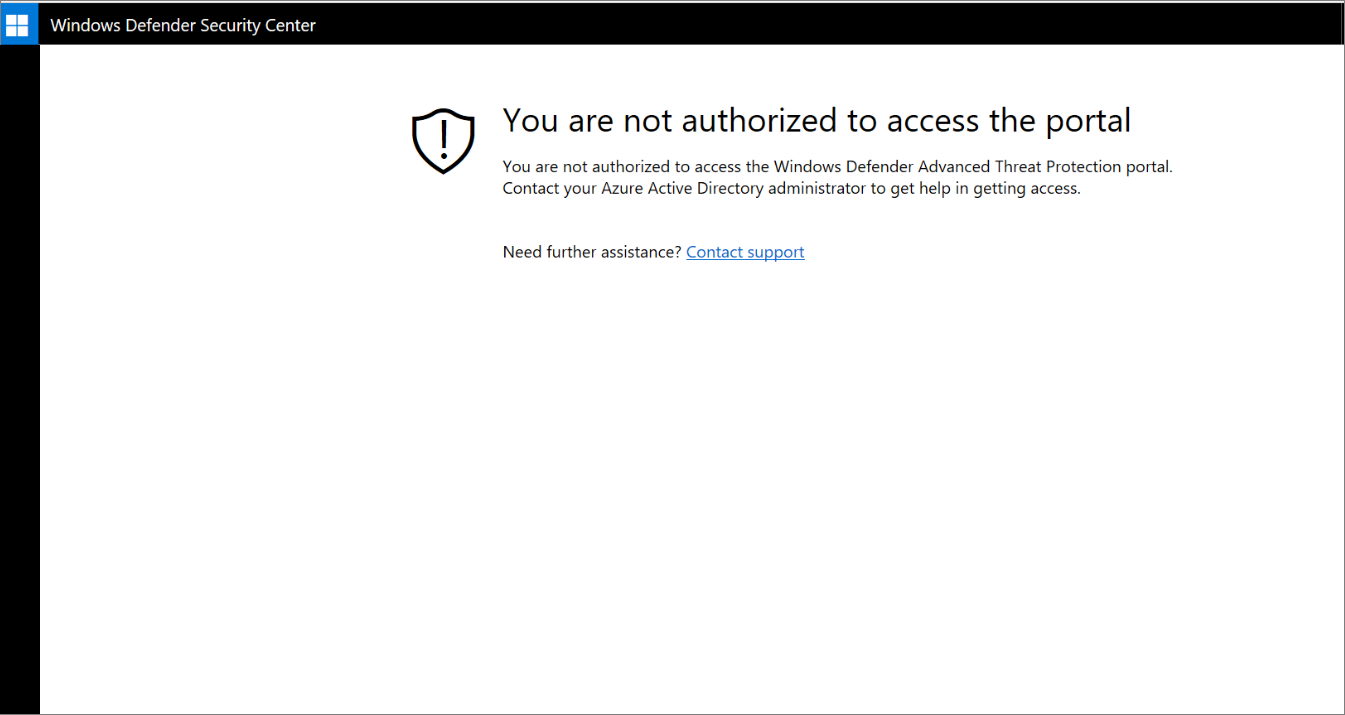Click the word 'support' in the link
Image resolution: width=1345 pixels, height=715 pixels.
(x=775, y=252)
